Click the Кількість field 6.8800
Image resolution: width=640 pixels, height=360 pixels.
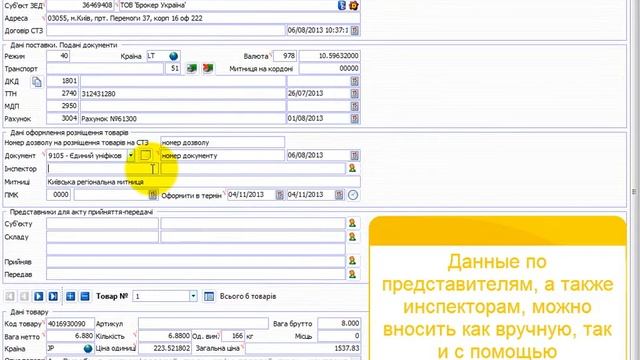click(x=164, y=336)
